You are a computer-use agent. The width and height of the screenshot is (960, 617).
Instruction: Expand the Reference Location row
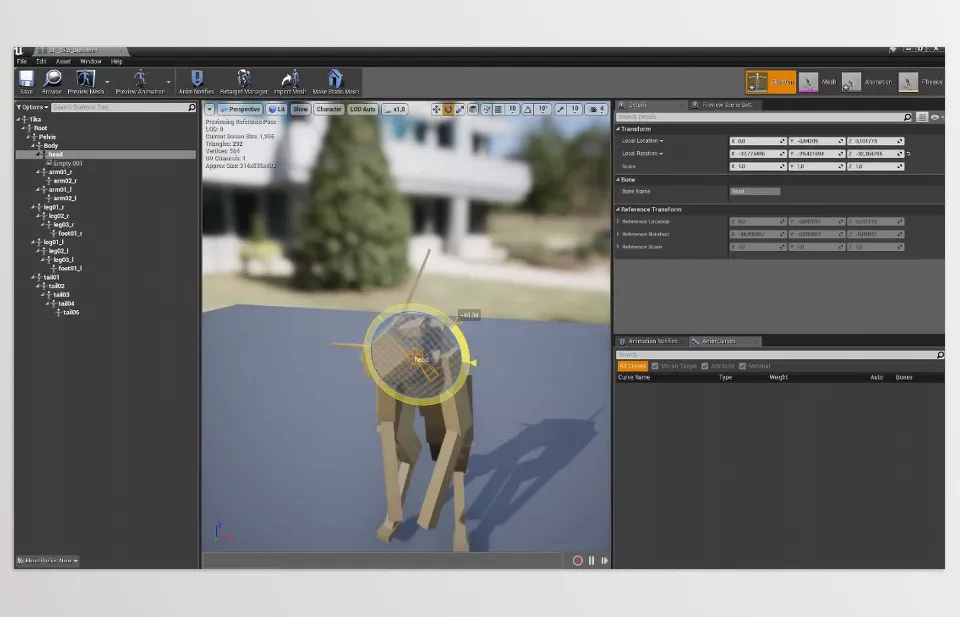point(618,222)
